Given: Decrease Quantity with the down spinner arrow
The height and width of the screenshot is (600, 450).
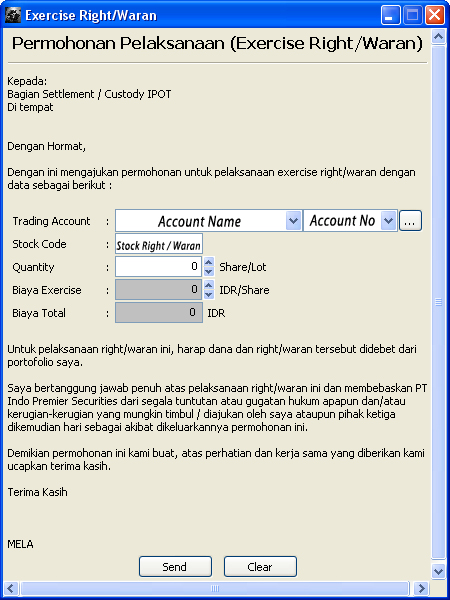Looking at the screenshot, I should [209, 271].
